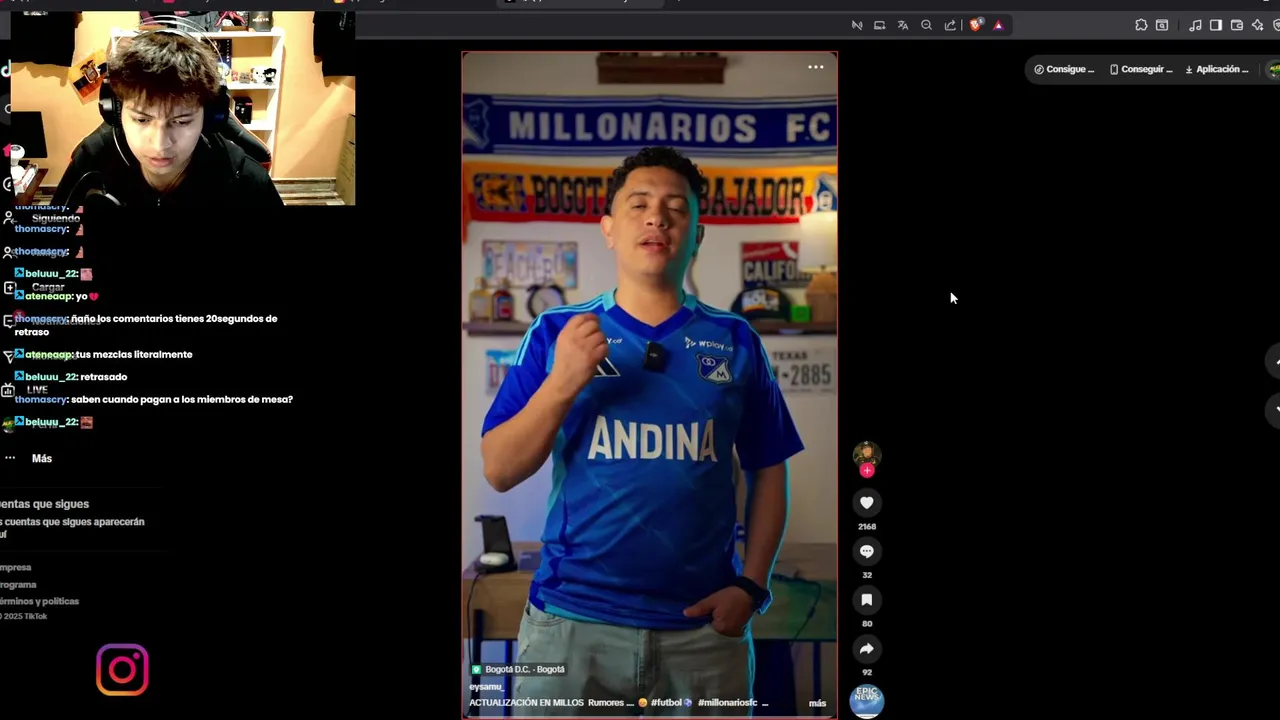Open browser media control music-note icon
Image resolution: width=1280 pixels, height=720 pixels.
tap(1195, 25)
